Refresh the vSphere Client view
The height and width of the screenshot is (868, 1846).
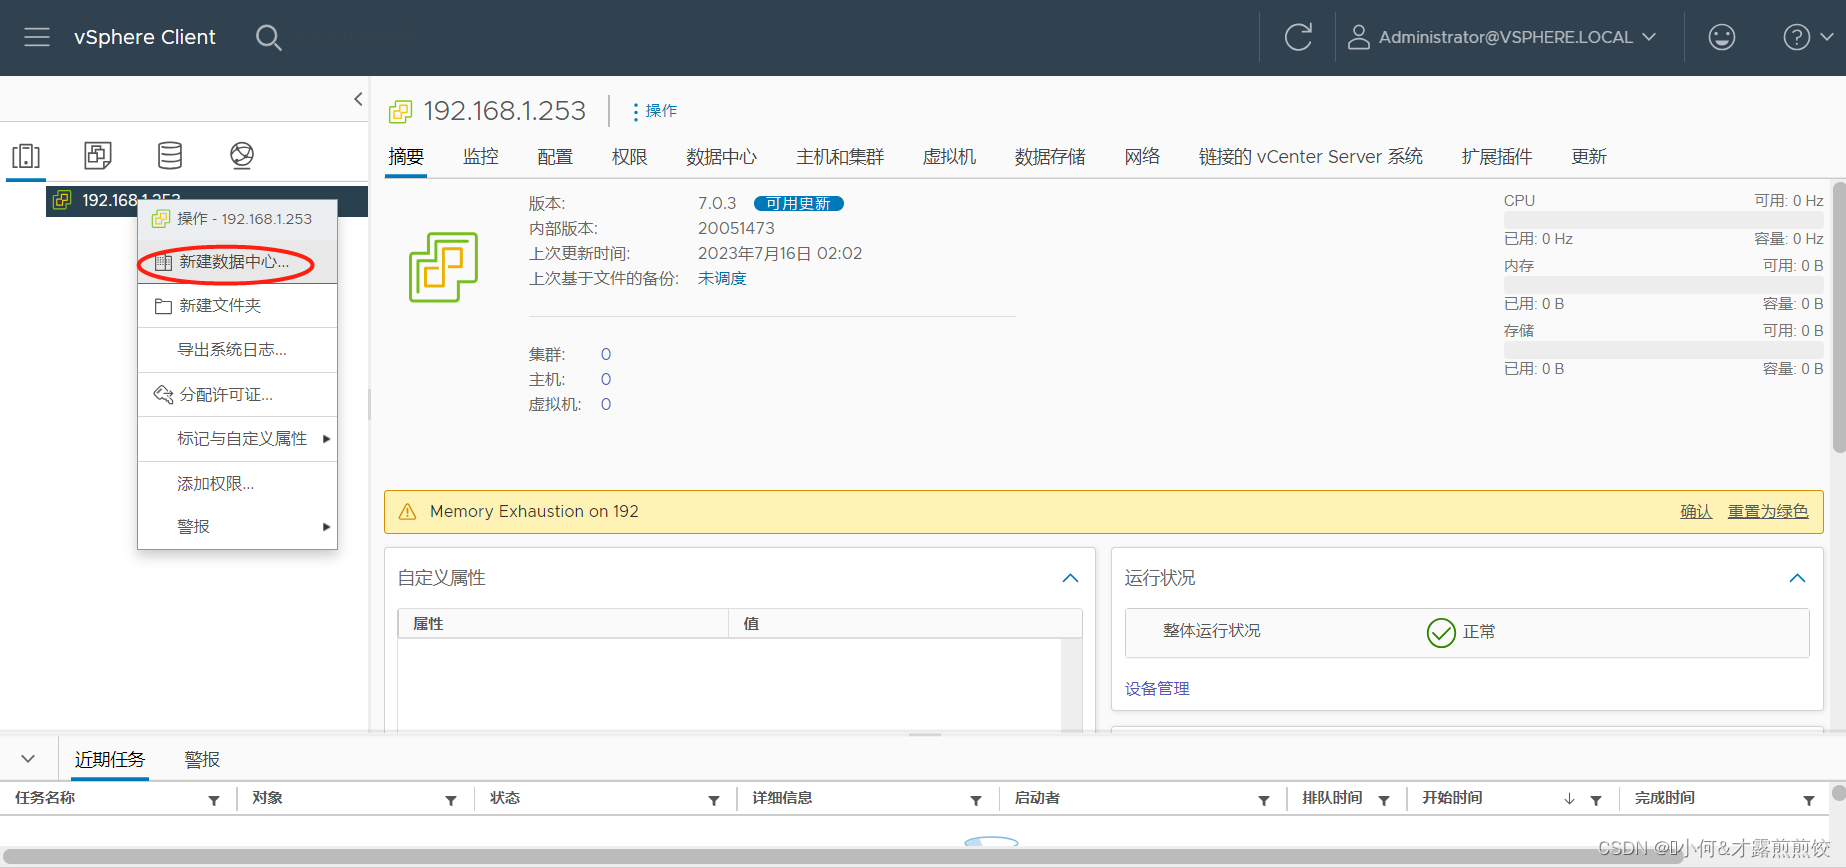click(x=1298, y=37)
